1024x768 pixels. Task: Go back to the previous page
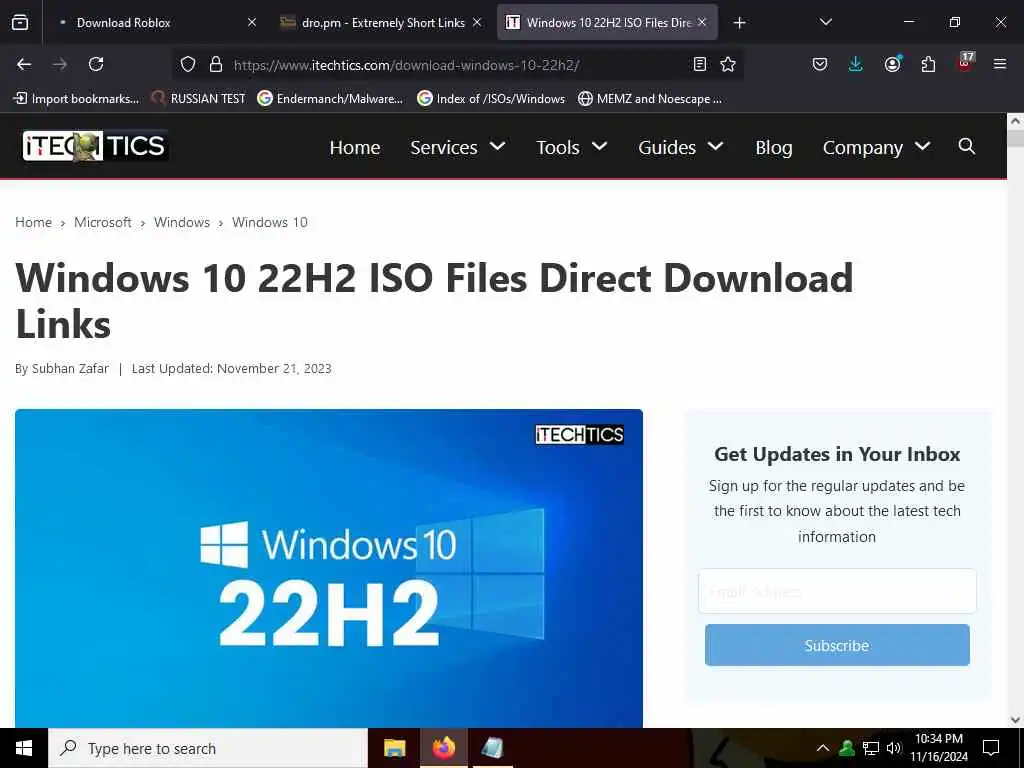pos(24,64)
